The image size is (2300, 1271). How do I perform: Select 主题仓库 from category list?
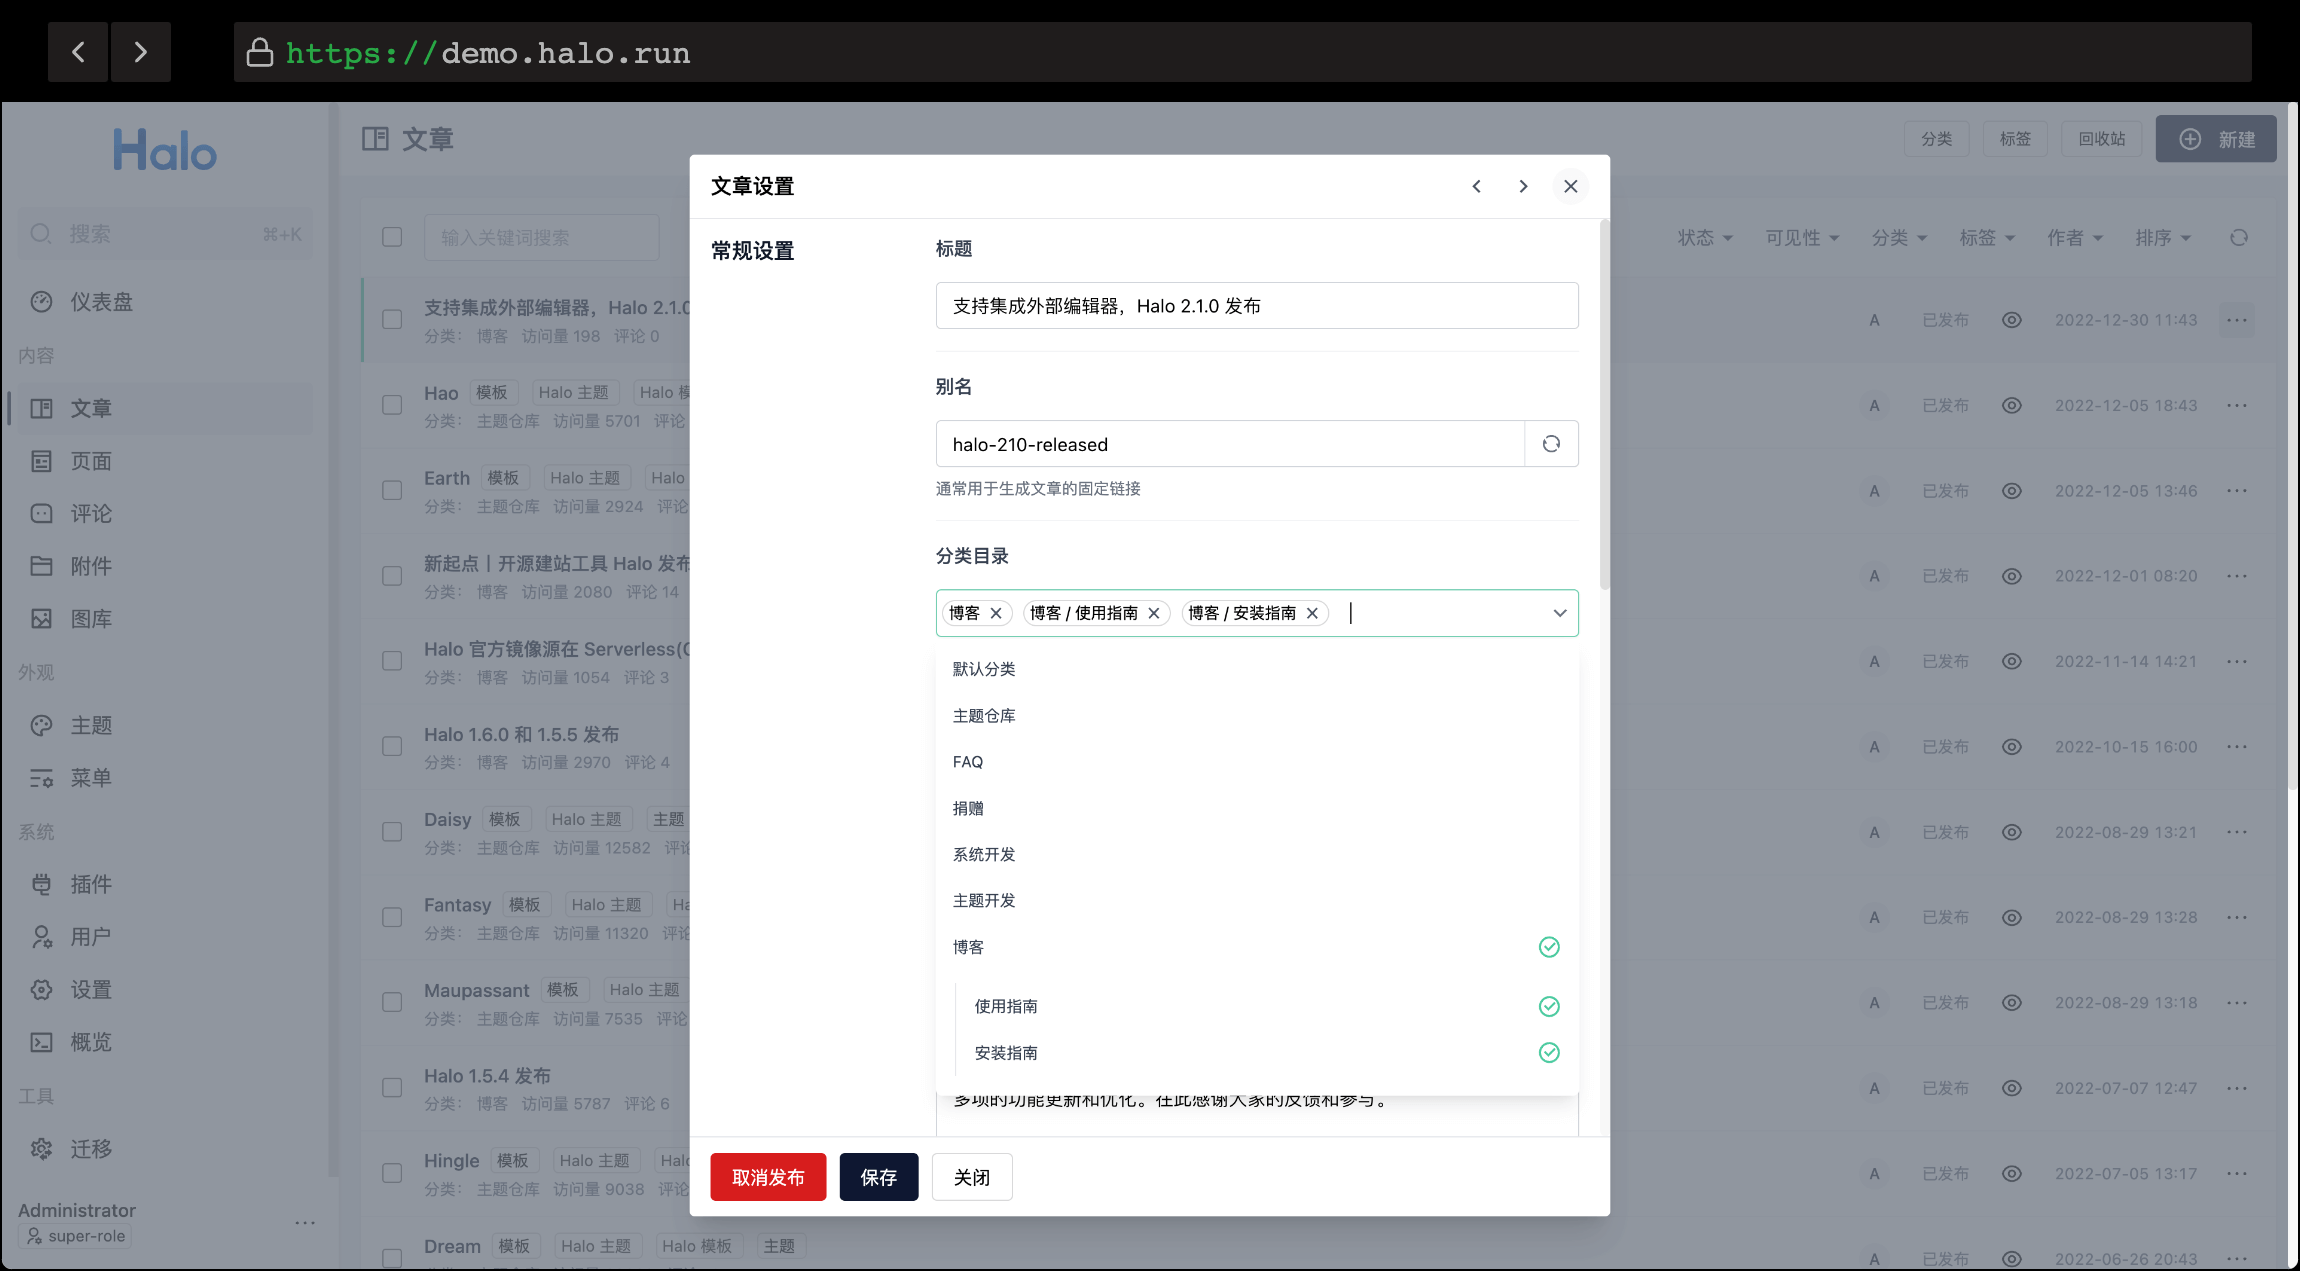pyautogui.click(x=984, y=716)
